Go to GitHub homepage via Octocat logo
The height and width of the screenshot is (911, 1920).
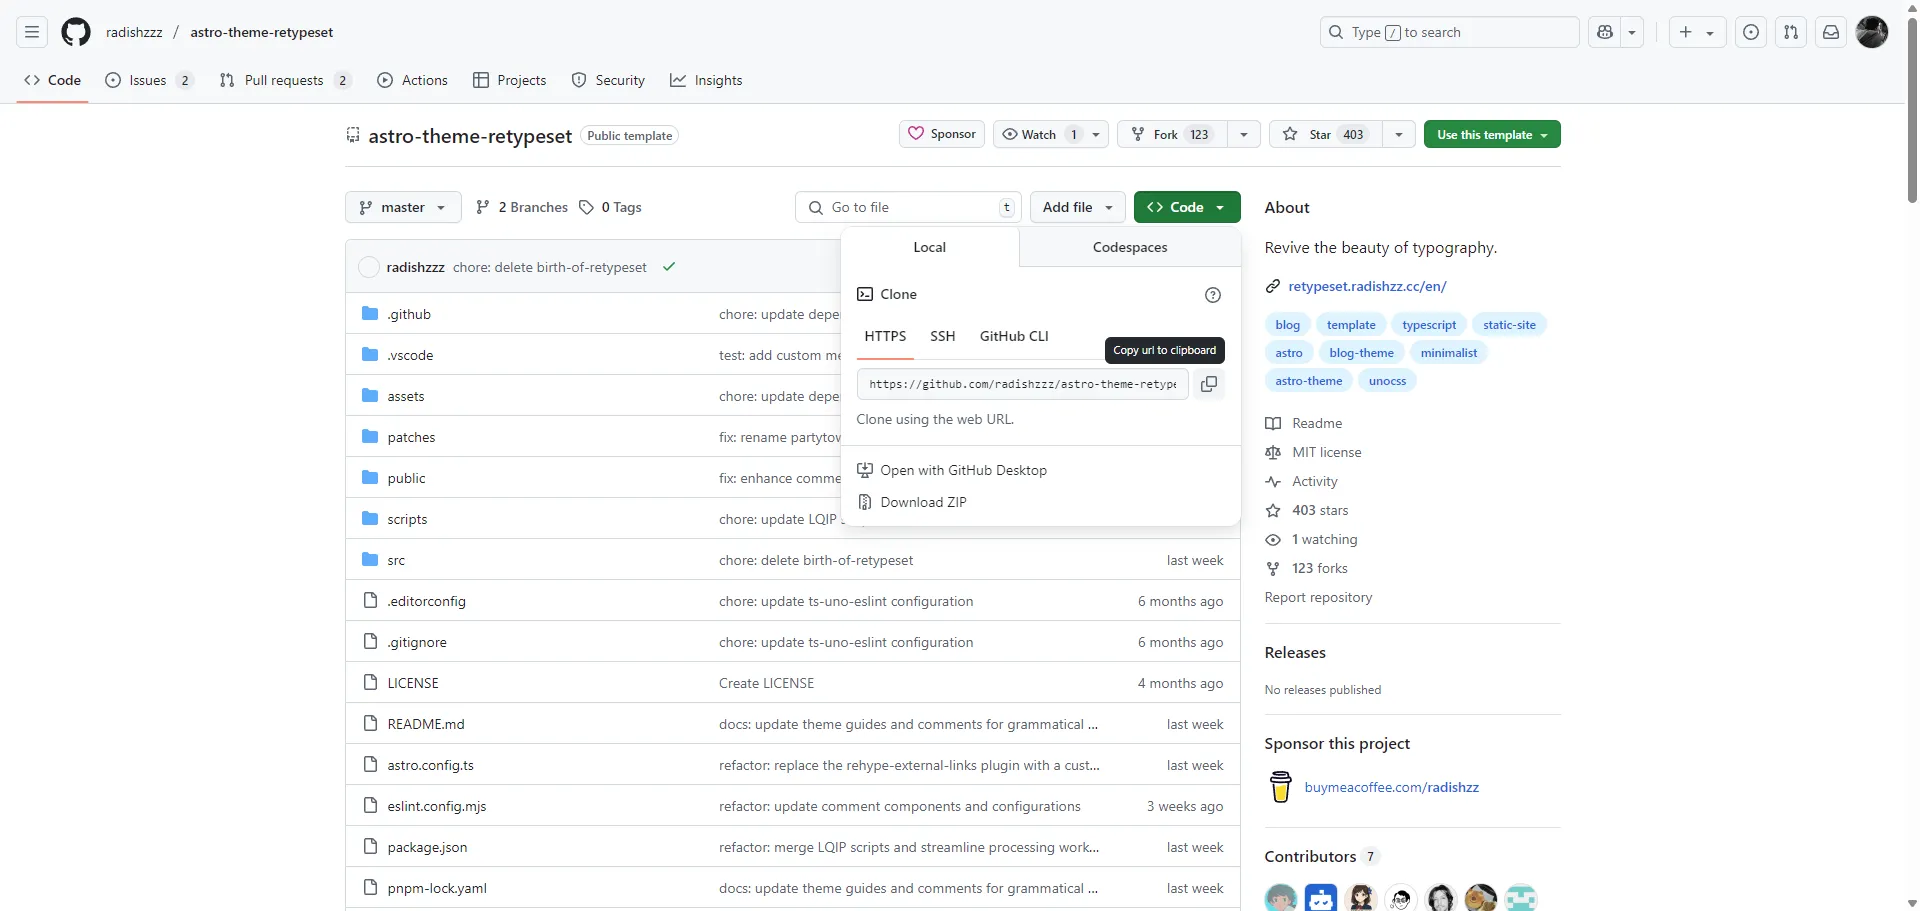click(x=76, y=32)
